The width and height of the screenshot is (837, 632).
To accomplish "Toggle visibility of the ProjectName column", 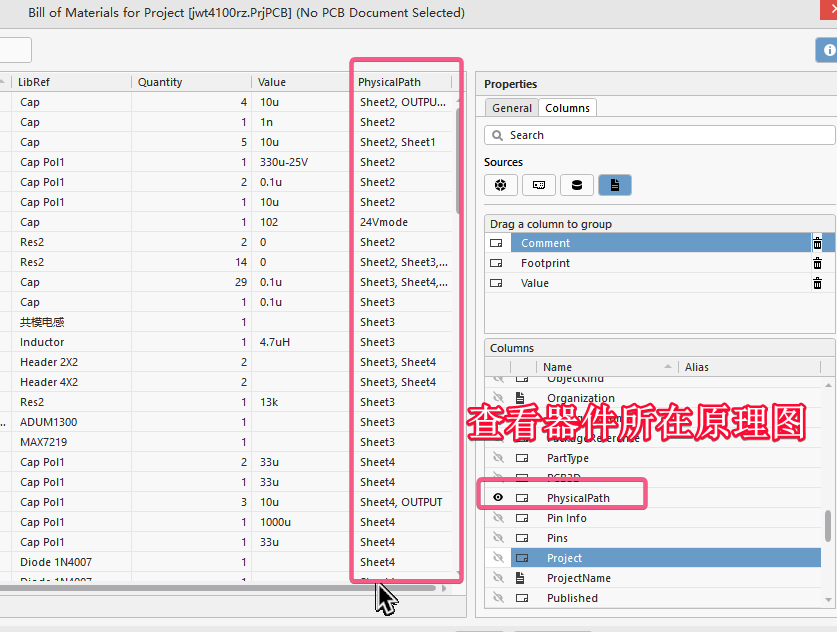I will 498,578.
